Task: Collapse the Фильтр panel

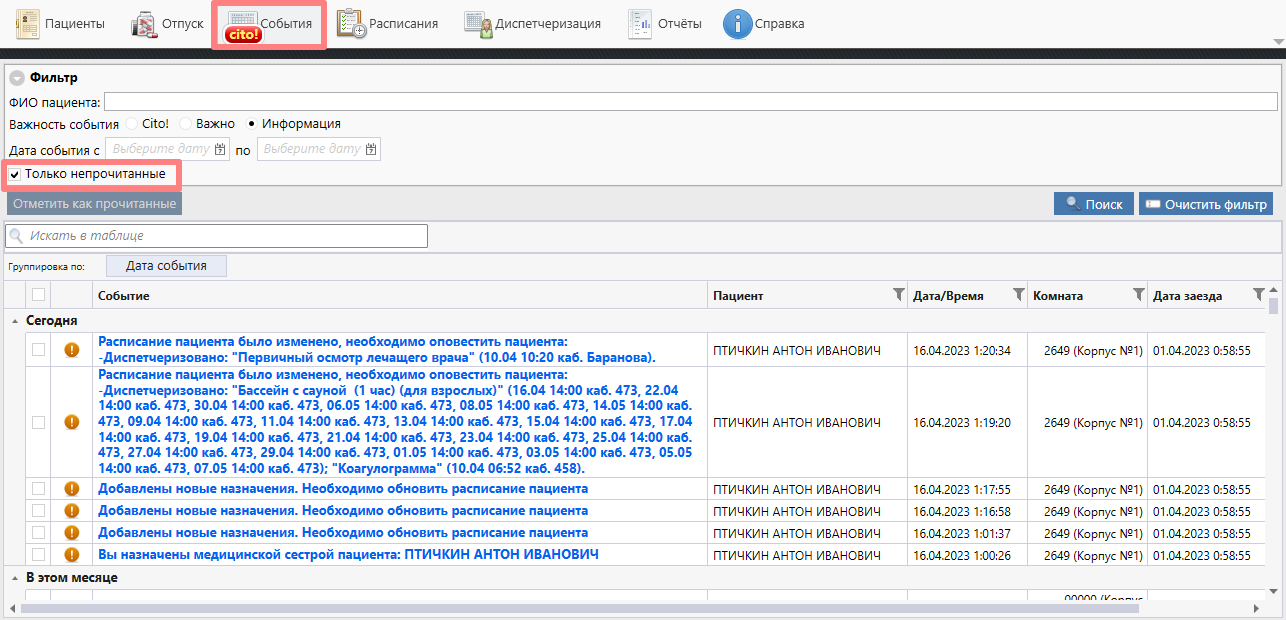Action: coord(17,78)
